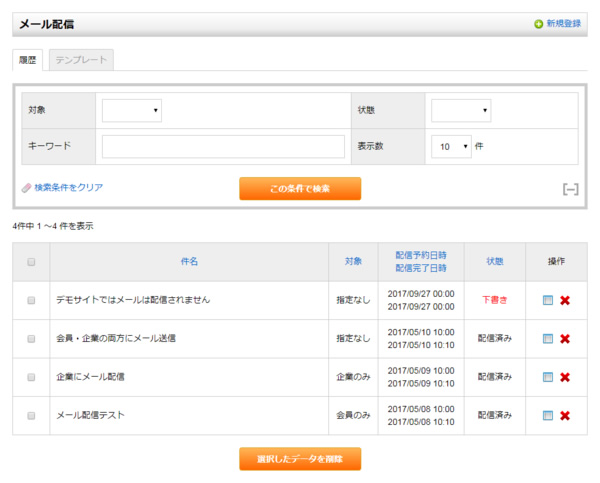The height and width of the screenshot is (483, 600).
Task: Check the row 企業にメール配信
Action: [31, 377]
